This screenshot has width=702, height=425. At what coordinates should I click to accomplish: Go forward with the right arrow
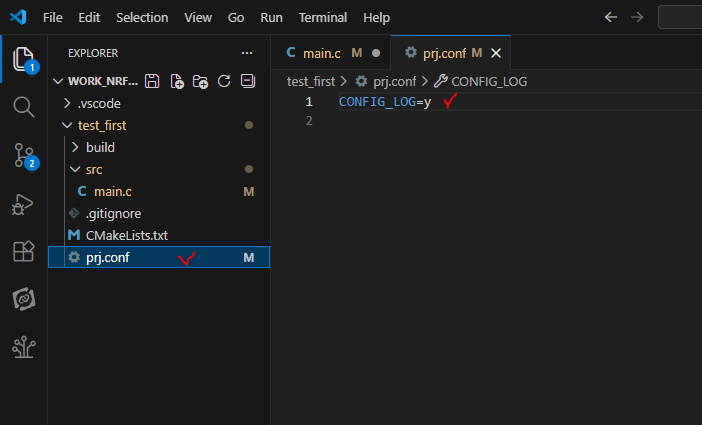637,17
